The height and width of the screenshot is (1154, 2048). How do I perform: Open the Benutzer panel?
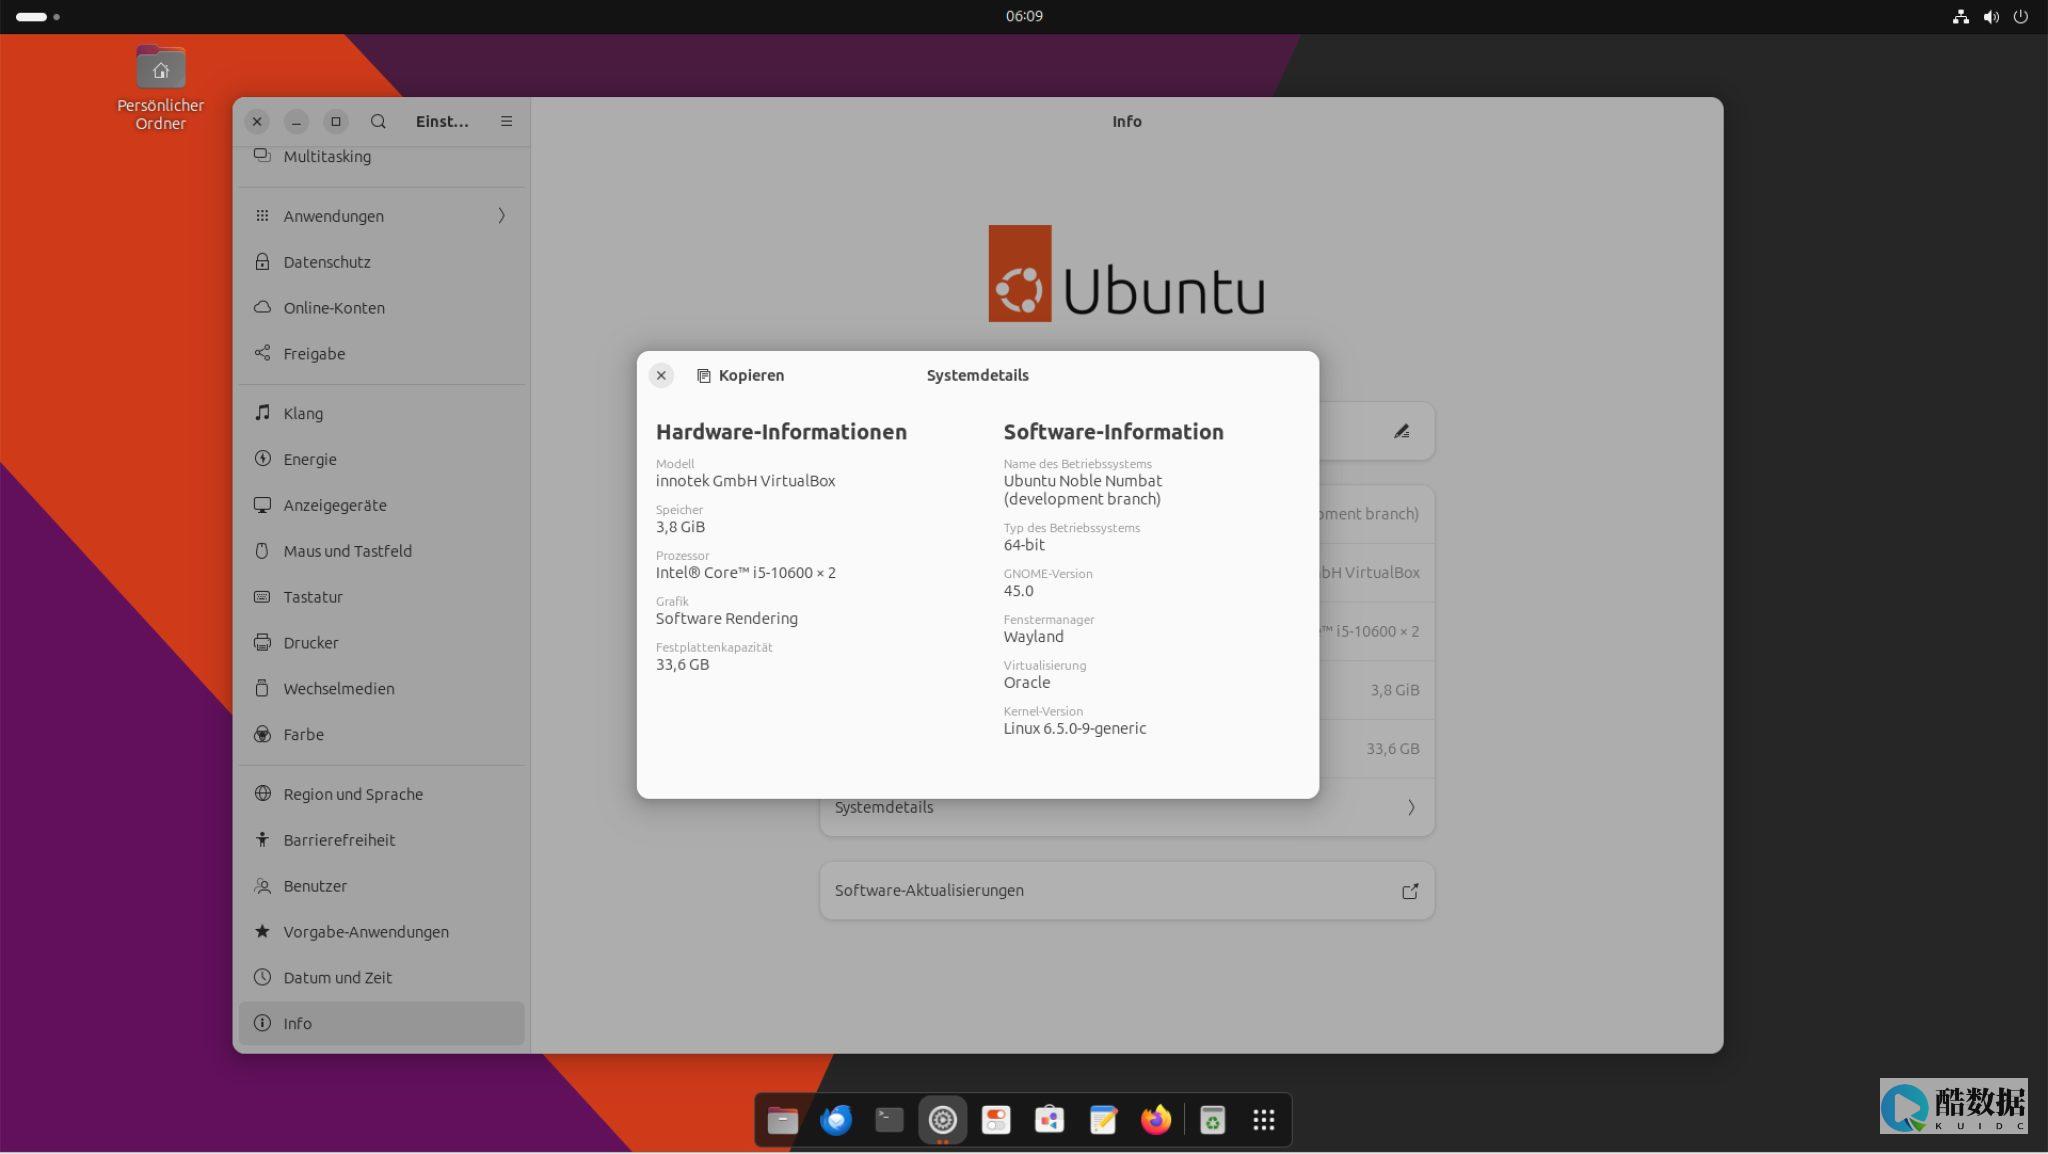[381, 886]
